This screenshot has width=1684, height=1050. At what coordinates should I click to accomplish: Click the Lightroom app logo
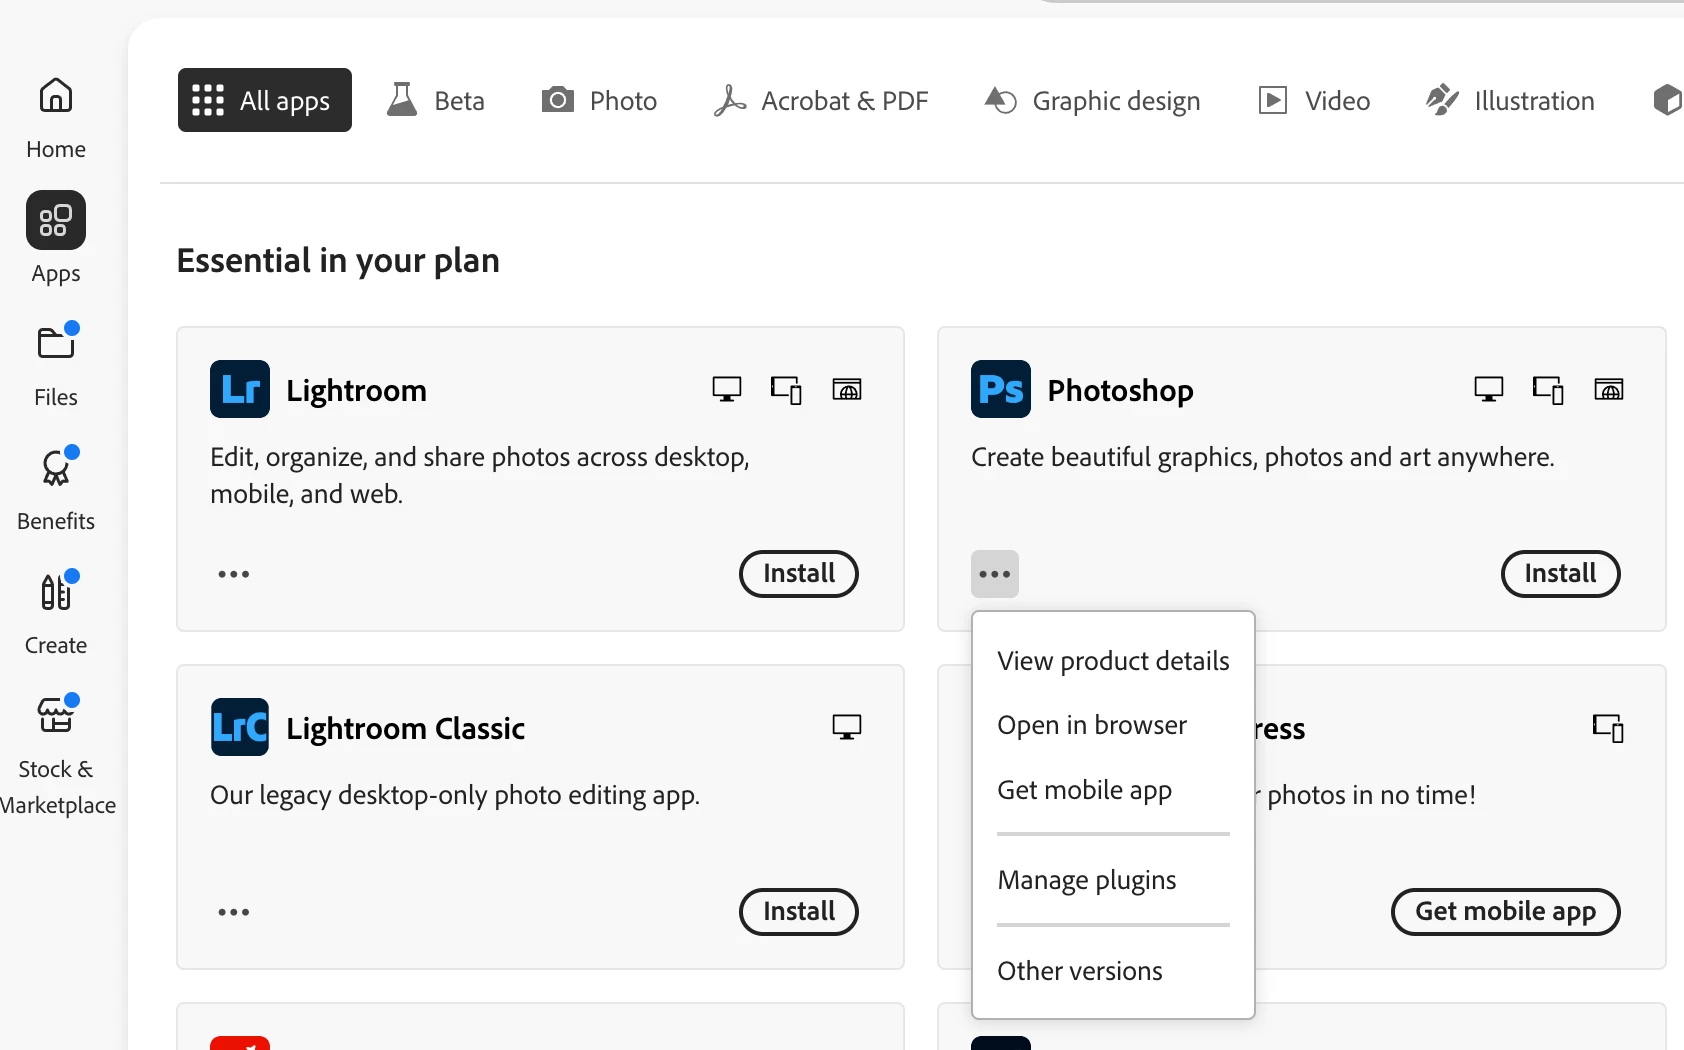240,389
